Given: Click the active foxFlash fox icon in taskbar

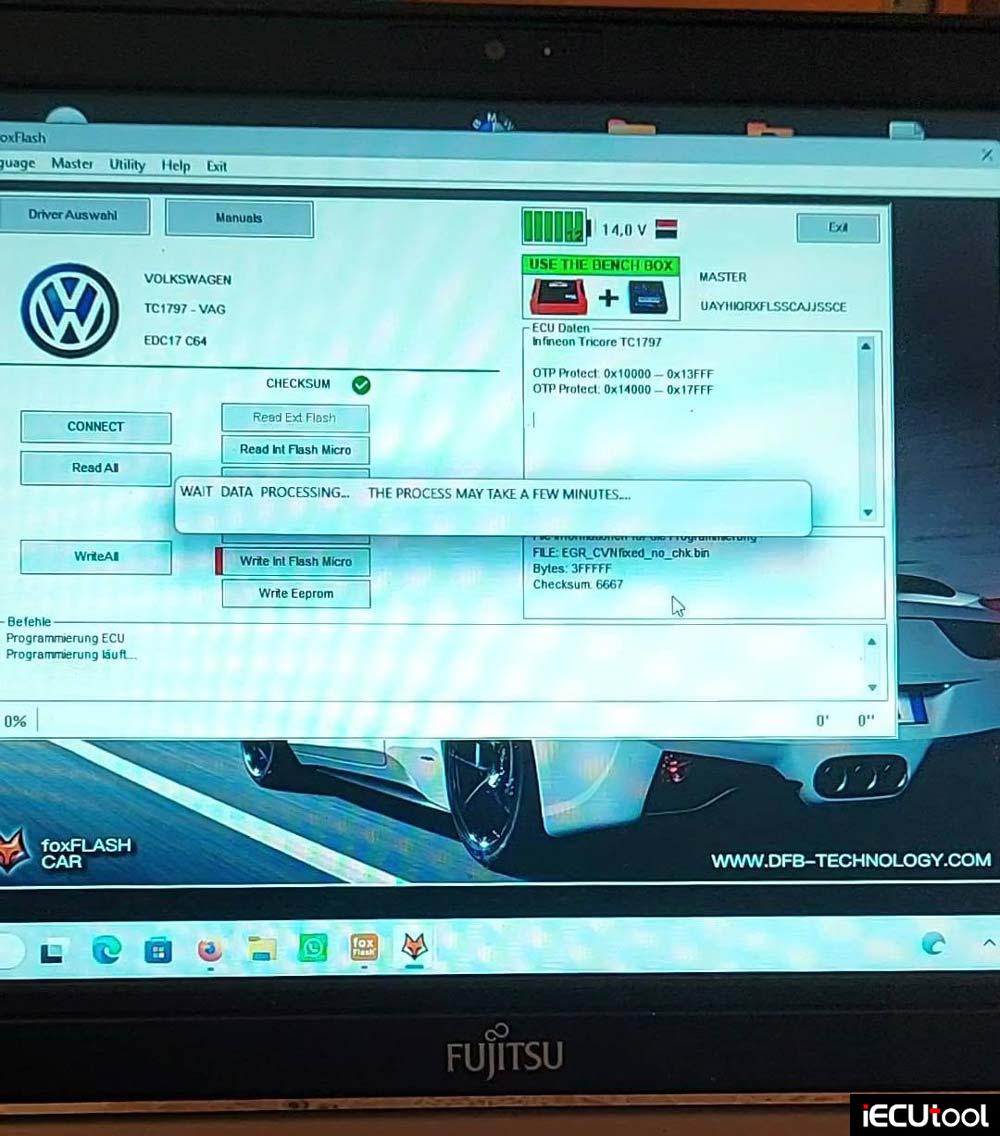Looking at the screenshot, I should pyautogui.click(x=414, y=946).
